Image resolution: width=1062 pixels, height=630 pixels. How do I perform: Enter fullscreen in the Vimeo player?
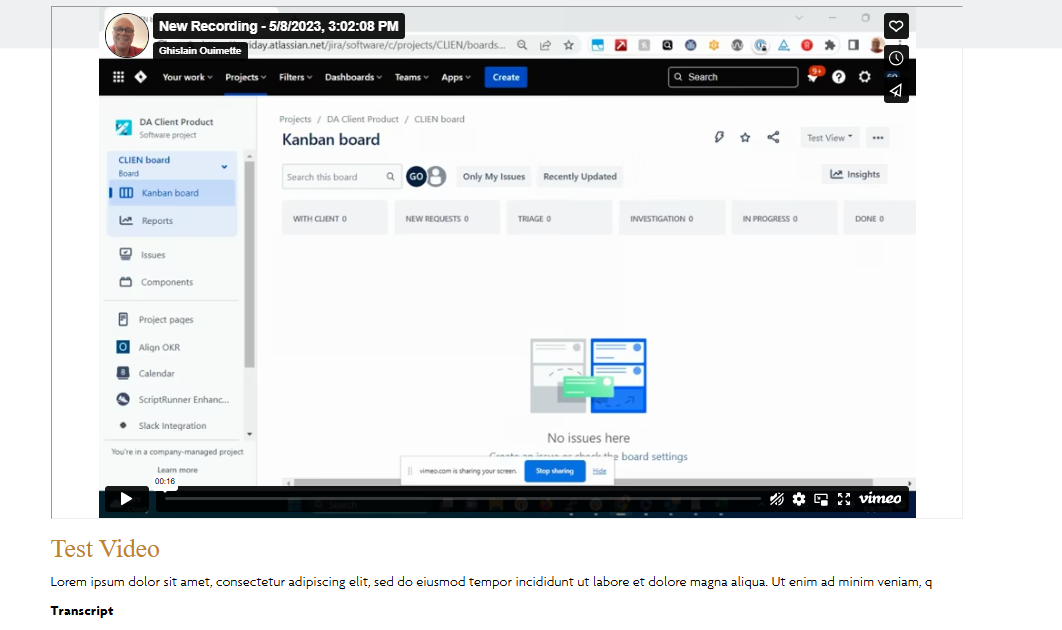pos(844,499)
